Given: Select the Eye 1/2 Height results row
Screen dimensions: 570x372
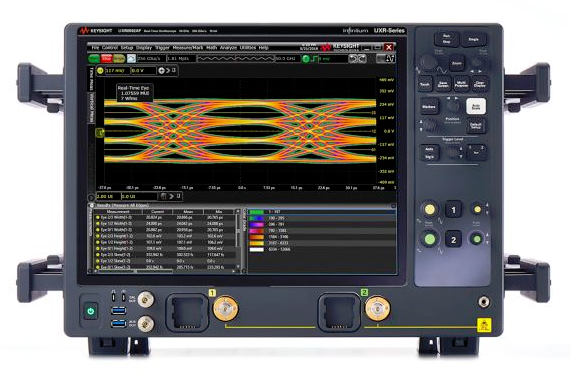Looking at the screenshot, I should click(x=165, y=242).
